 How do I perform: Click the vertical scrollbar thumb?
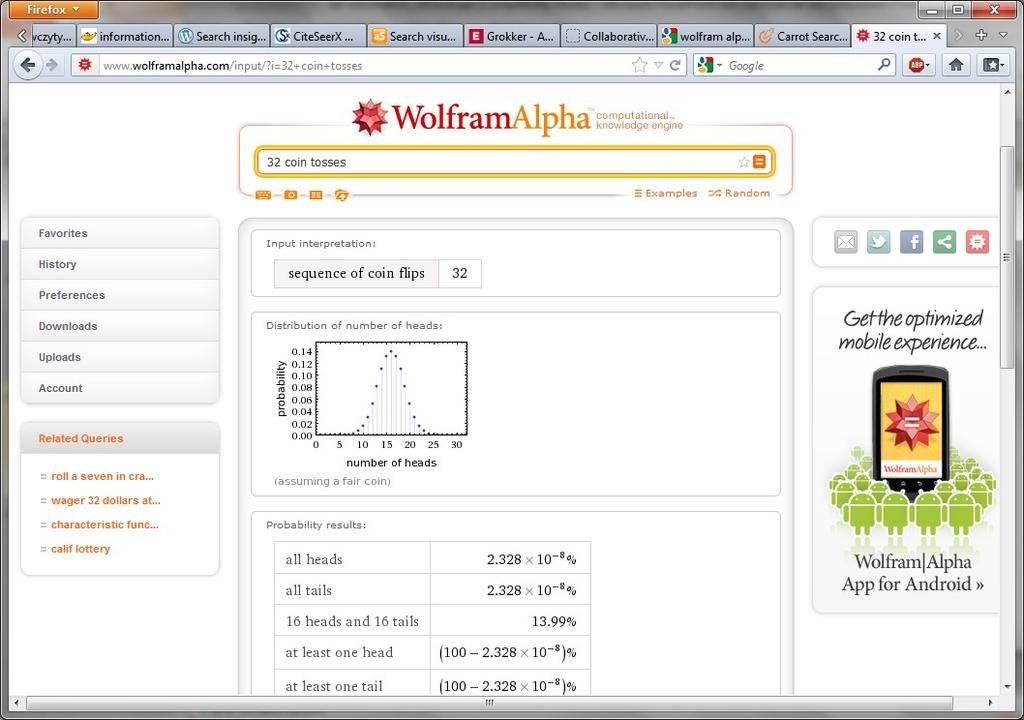[x=1006, y=258]
